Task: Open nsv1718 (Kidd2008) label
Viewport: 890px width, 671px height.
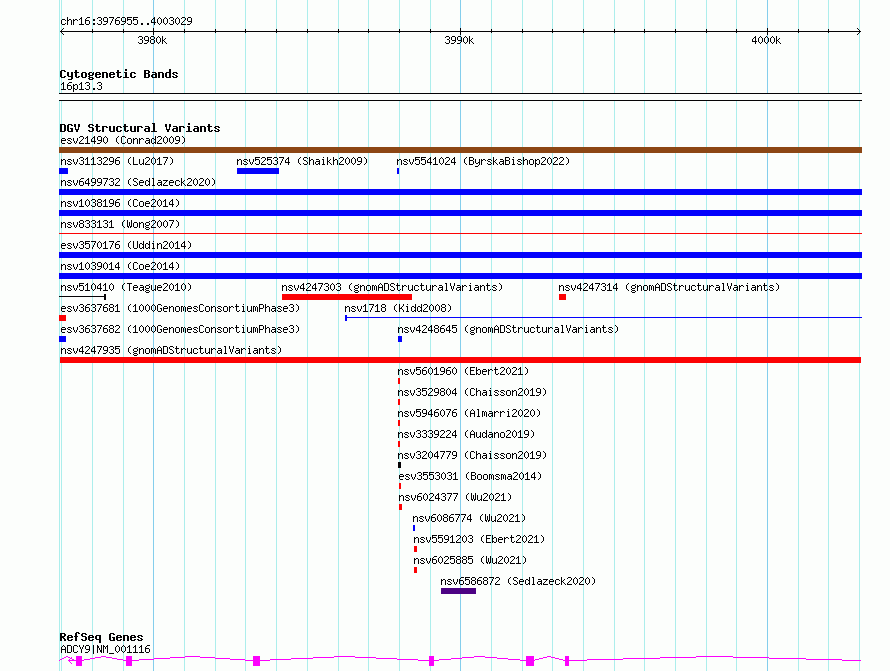Action: tap(398, 308)
